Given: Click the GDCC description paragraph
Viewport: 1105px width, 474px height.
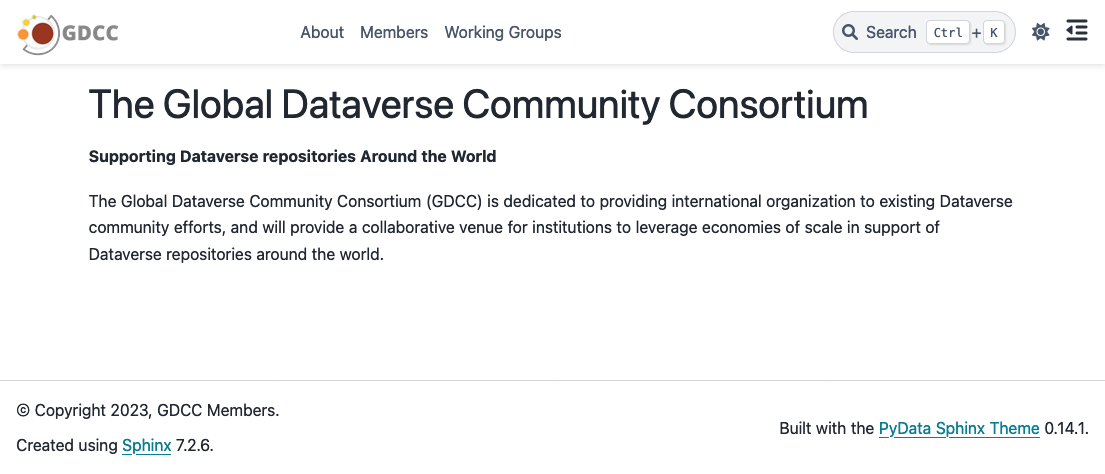Looking at the screenshot, I should click(x=550, y=228).
